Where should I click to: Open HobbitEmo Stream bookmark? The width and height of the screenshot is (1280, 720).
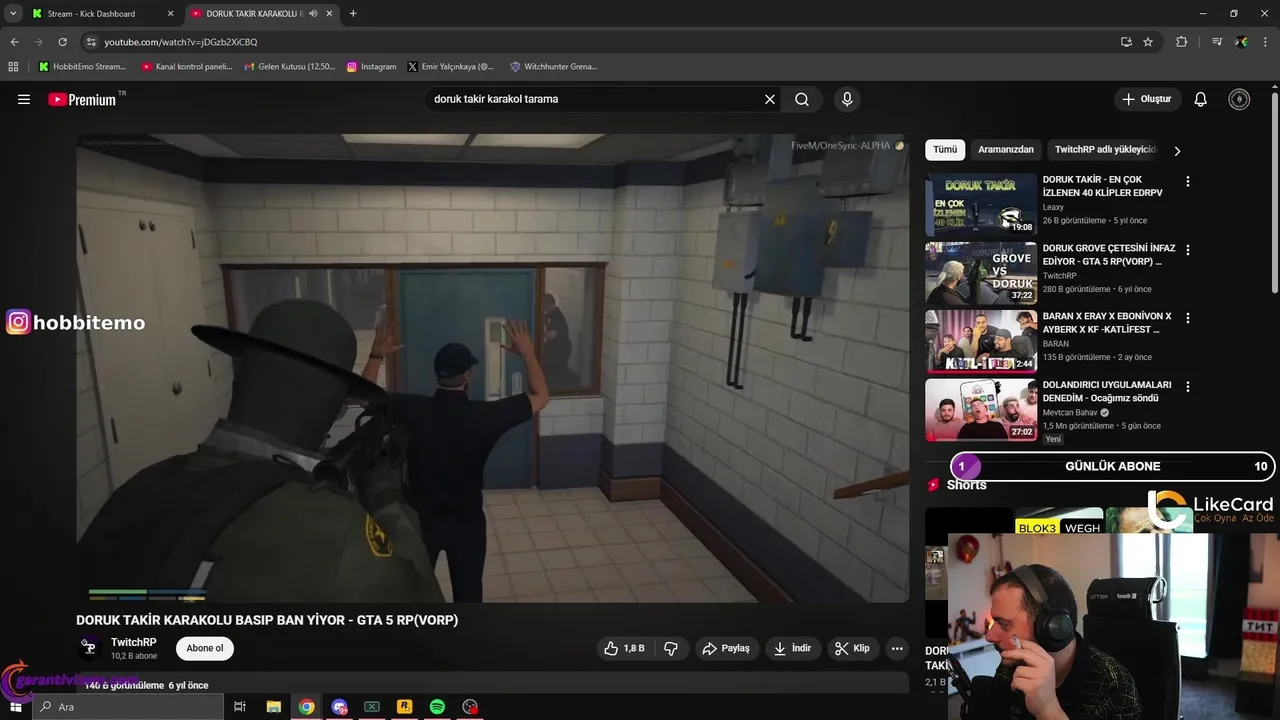[x=82, y=66]
